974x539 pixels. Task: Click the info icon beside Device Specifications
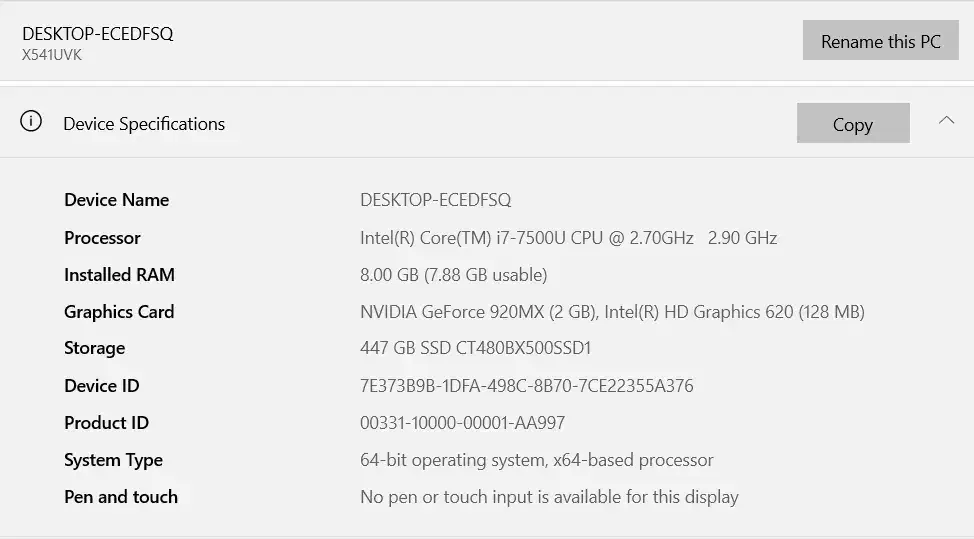pos(31,122)
